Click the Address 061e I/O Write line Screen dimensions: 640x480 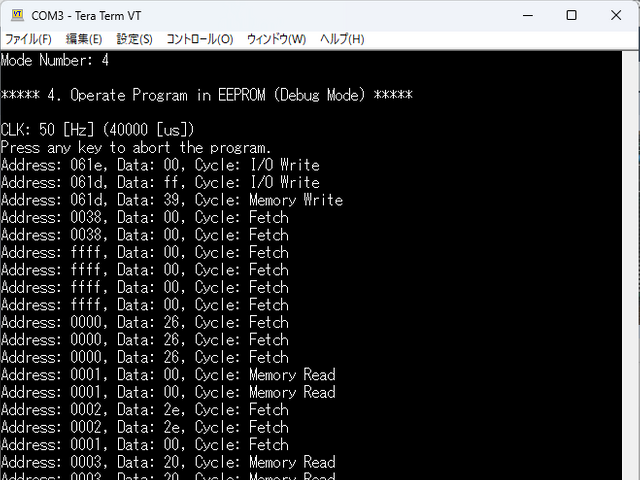tap(160, 165)
